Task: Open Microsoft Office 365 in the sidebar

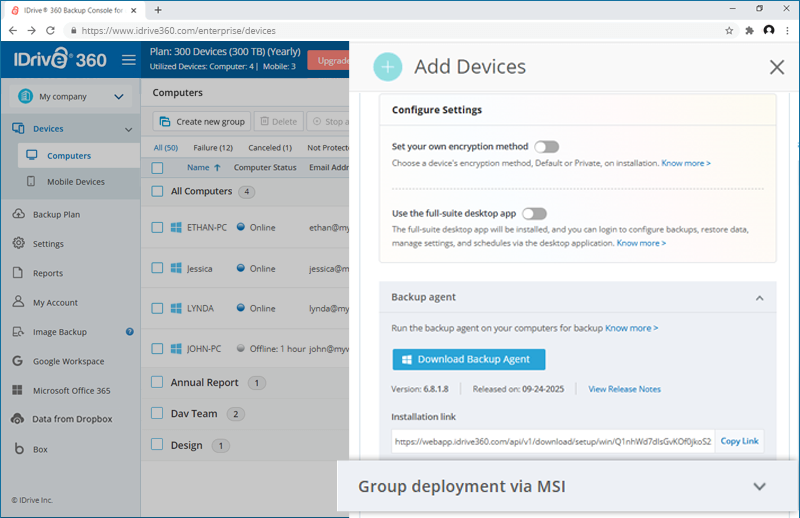Action: 71,390
